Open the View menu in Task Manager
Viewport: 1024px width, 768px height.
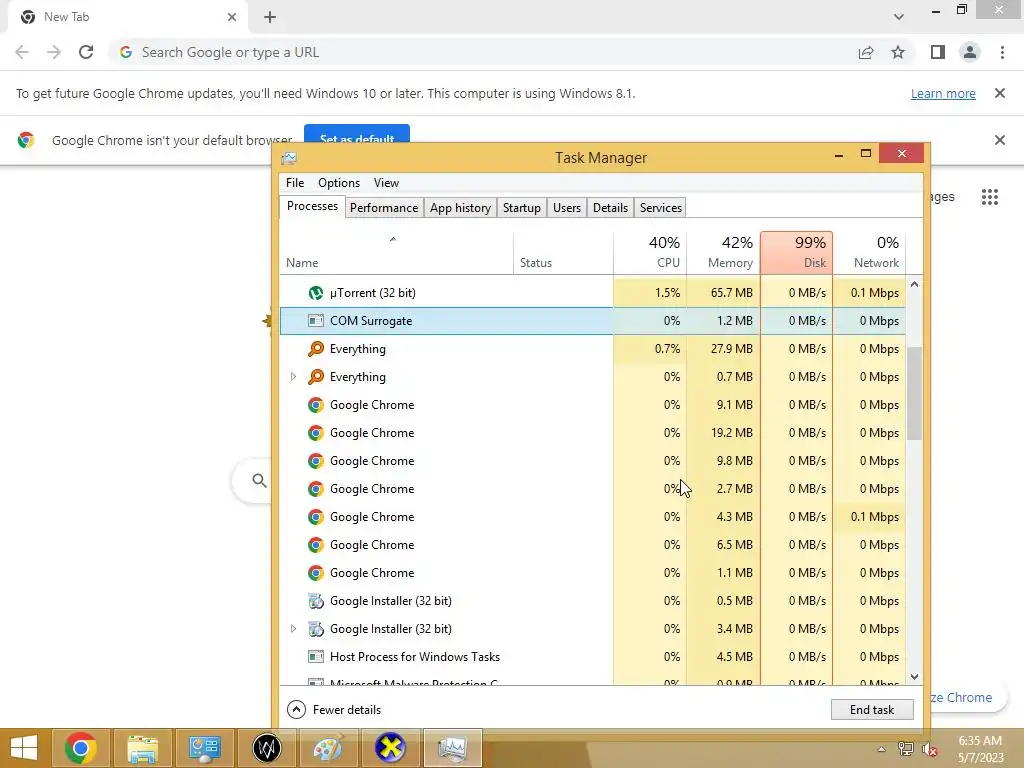click(x=386, y=183)
